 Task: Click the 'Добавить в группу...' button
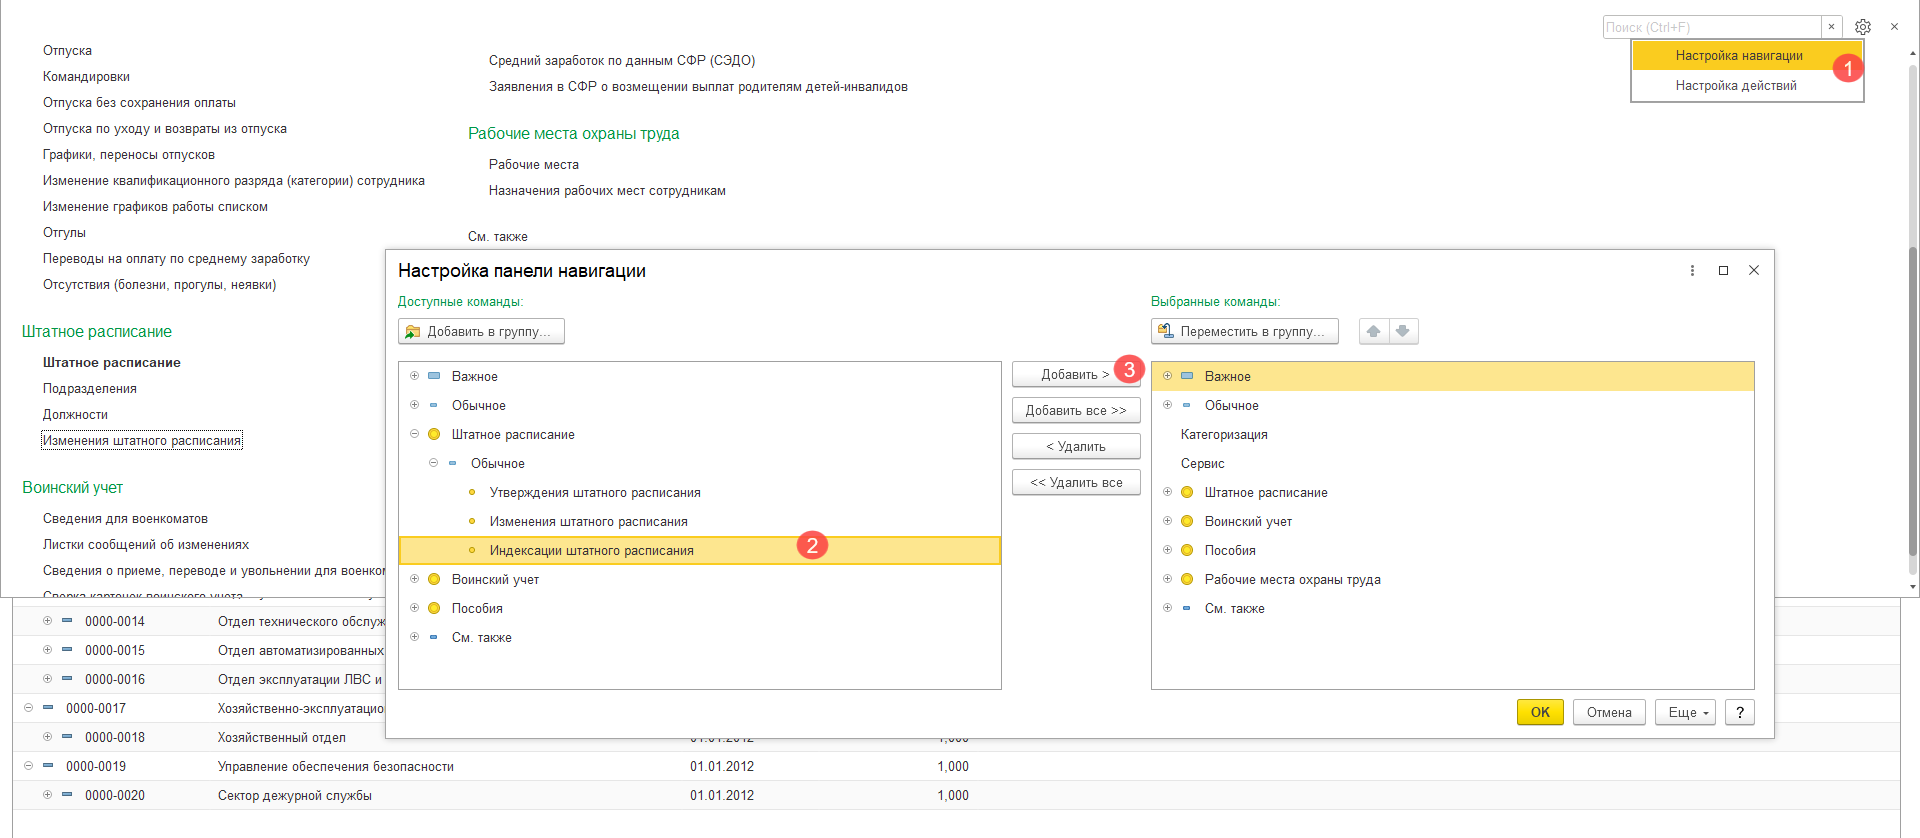pos(481,331)
